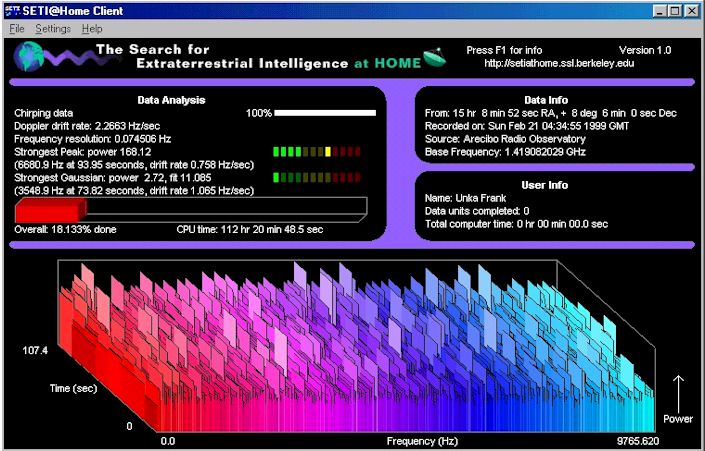Click the 'Frequency (Hz)' axis label
This screenshot has height=451, width=705.
(422, 441)
